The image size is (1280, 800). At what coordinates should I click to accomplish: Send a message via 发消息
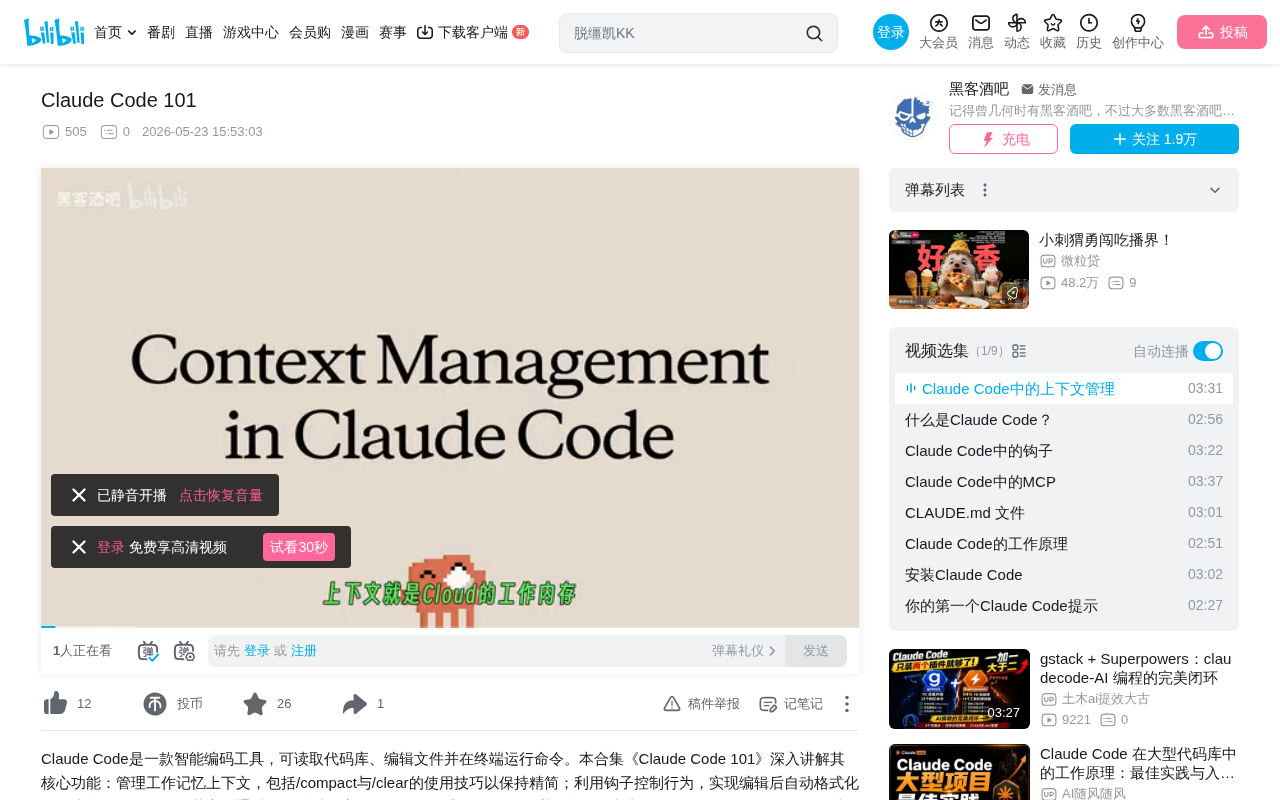[x=1049, y=89]
